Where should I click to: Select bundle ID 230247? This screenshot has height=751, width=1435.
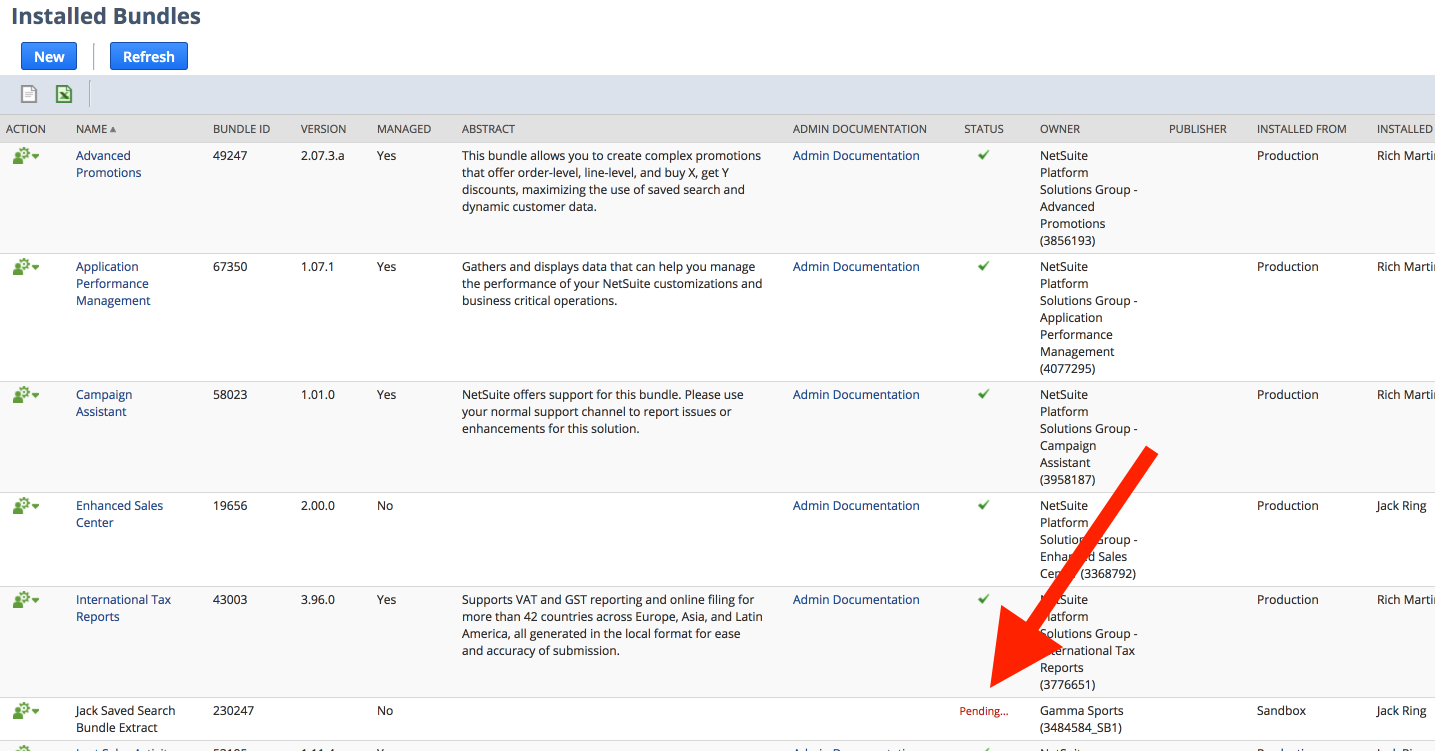[234, 711]
